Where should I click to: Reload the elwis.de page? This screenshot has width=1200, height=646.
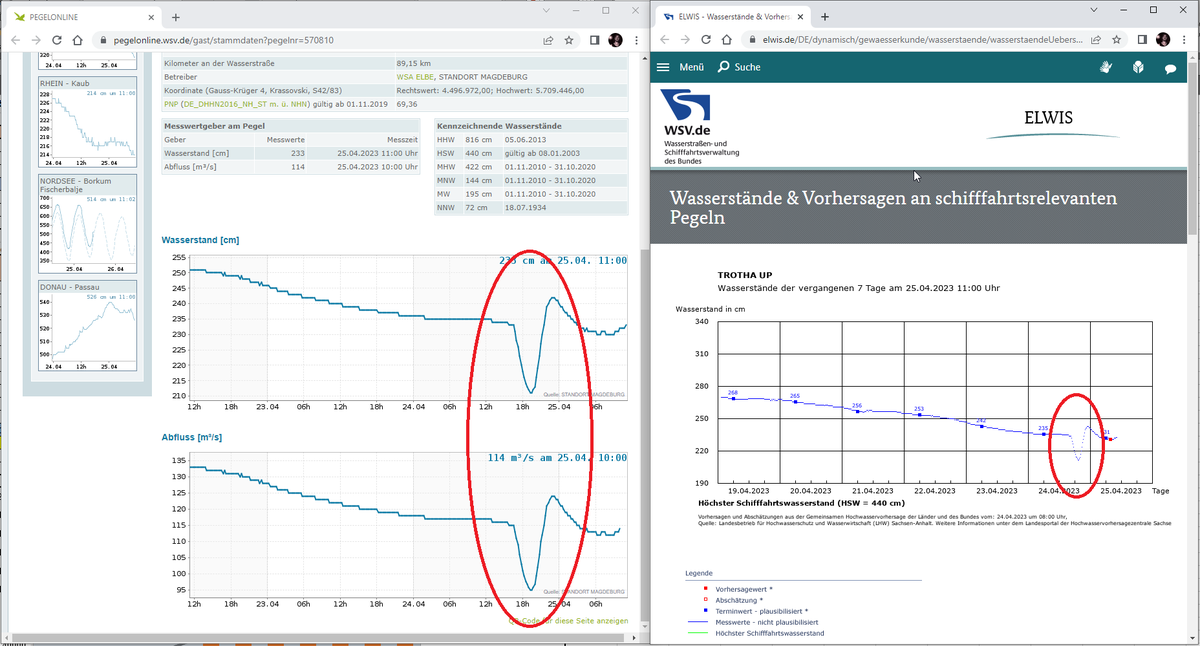pyautogui.click(x=706, y=40)
